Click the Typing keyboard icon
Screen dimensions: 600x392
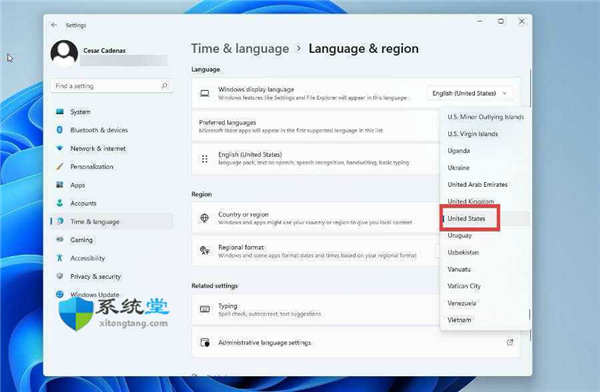tap(205, 309)
